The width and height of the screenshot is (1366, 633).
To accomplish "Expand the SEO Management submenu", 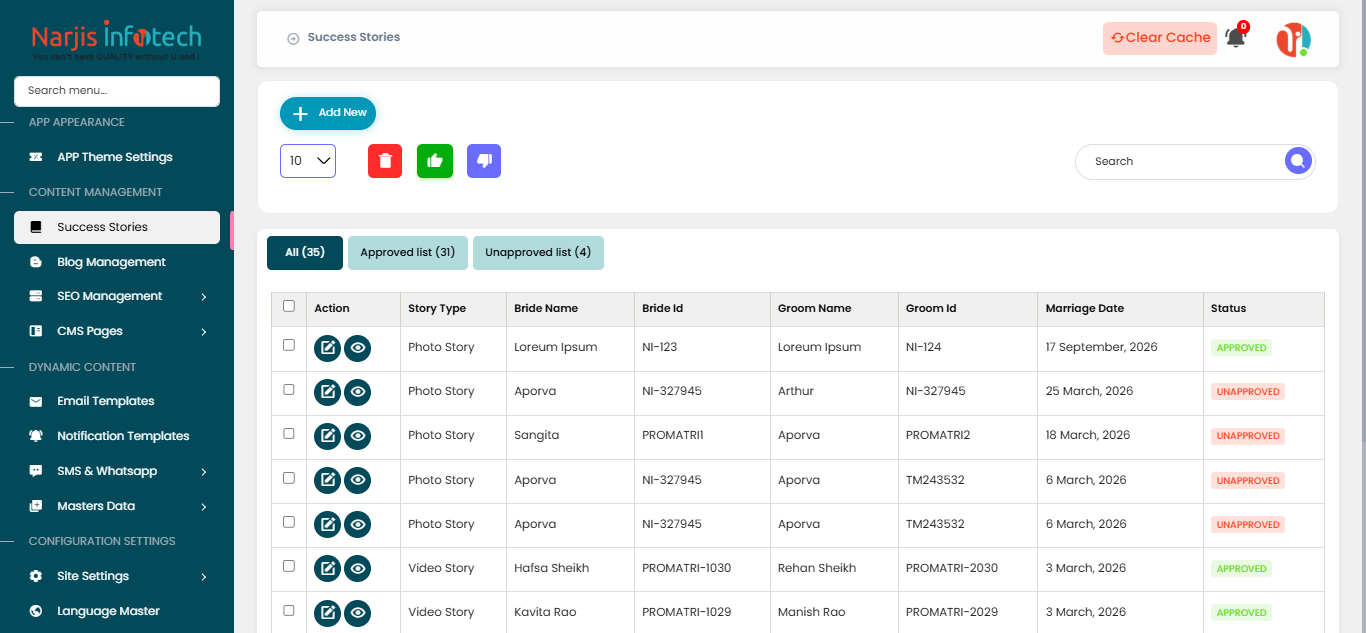I will [117, 296].
